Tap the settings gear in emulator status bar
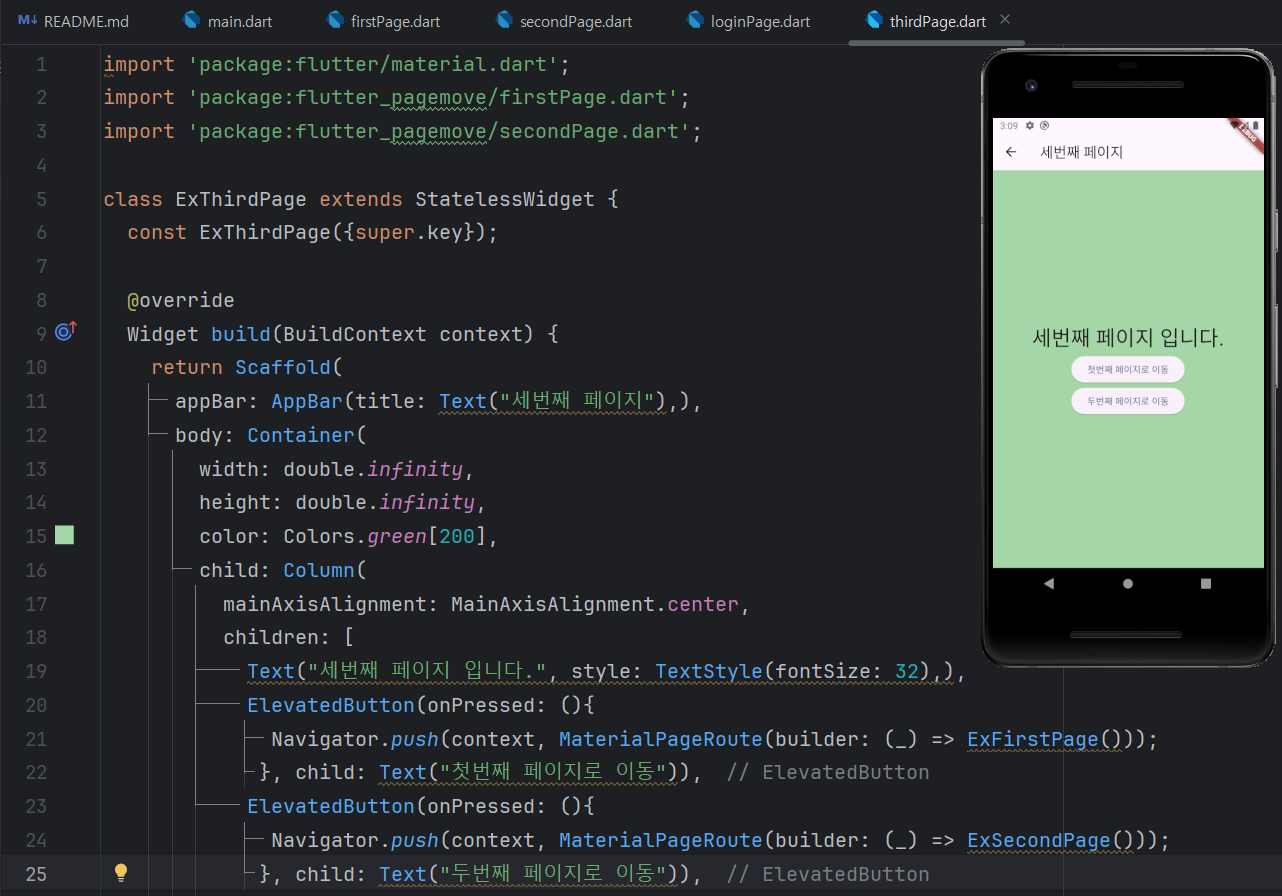The width and height of the screenshot is (1282, 896). [1030, 126]
